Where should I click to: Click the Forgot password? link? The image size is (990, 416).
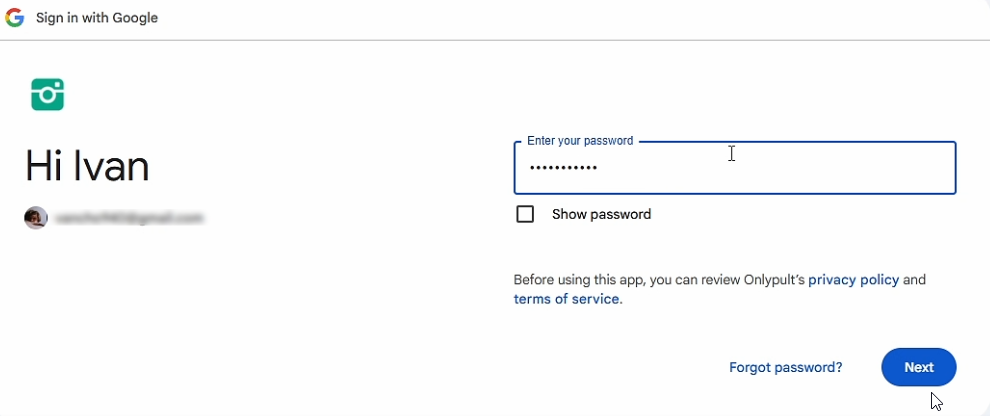(785, 367)
